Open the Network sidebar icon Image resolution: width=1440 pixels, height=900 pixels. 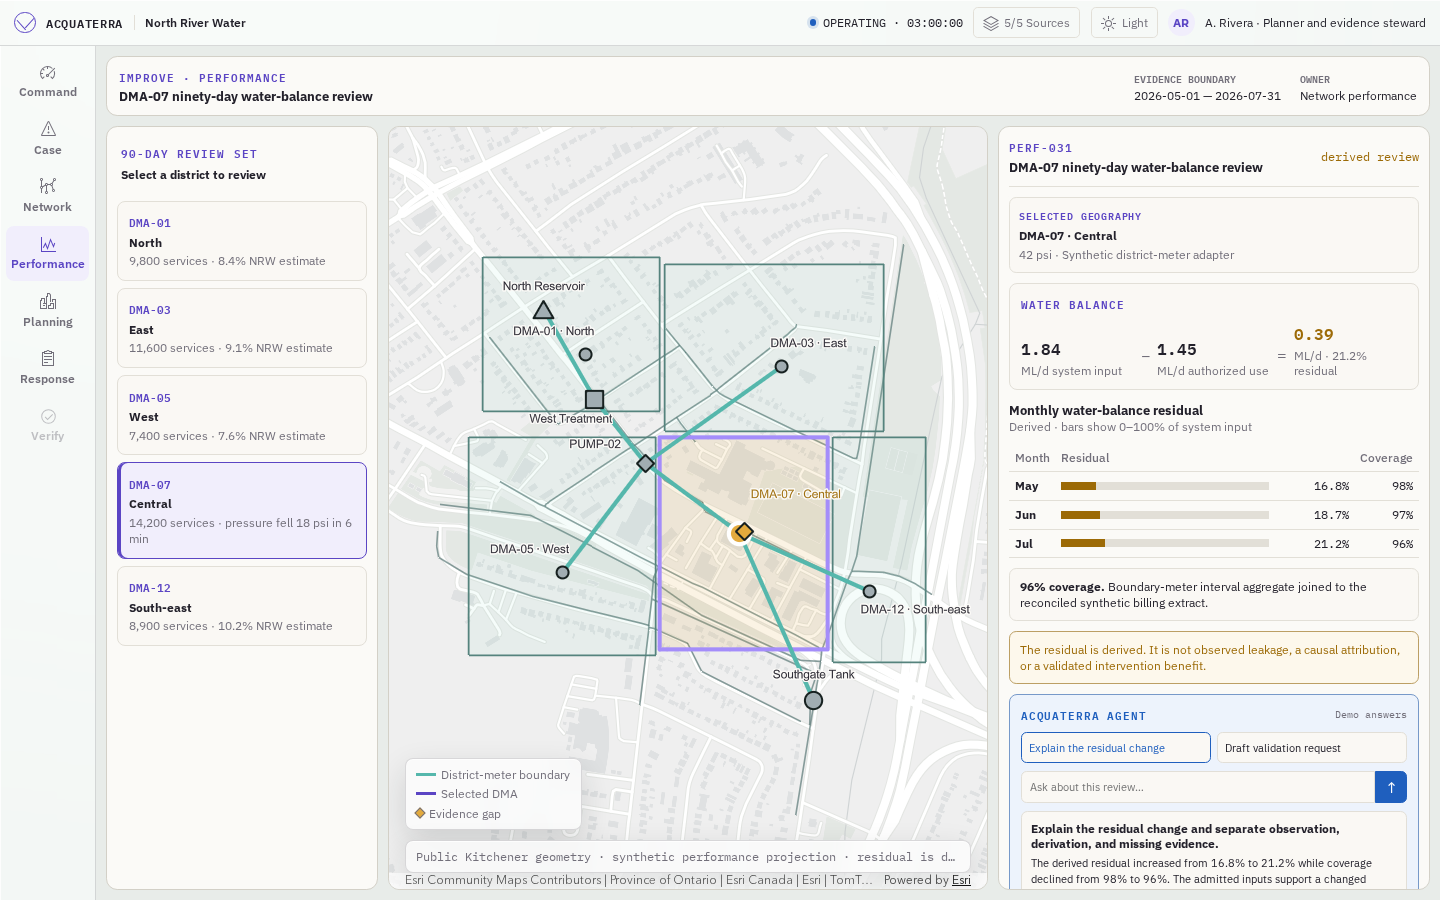[x=48, y=186]
